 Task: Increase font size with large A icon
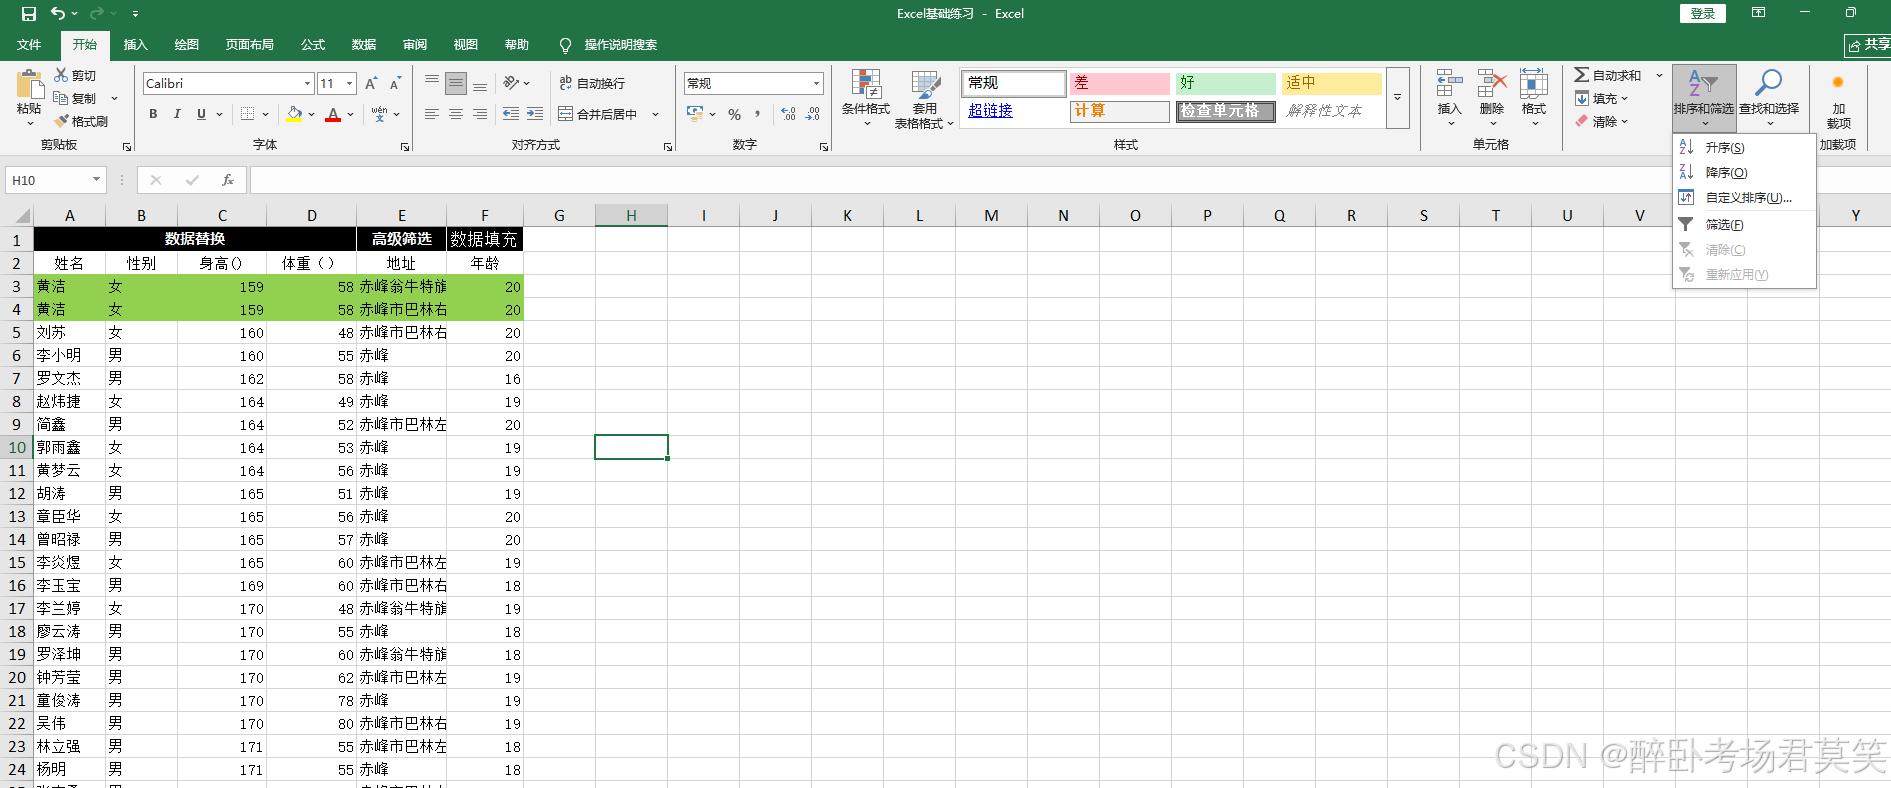click(x=371, y=83)
